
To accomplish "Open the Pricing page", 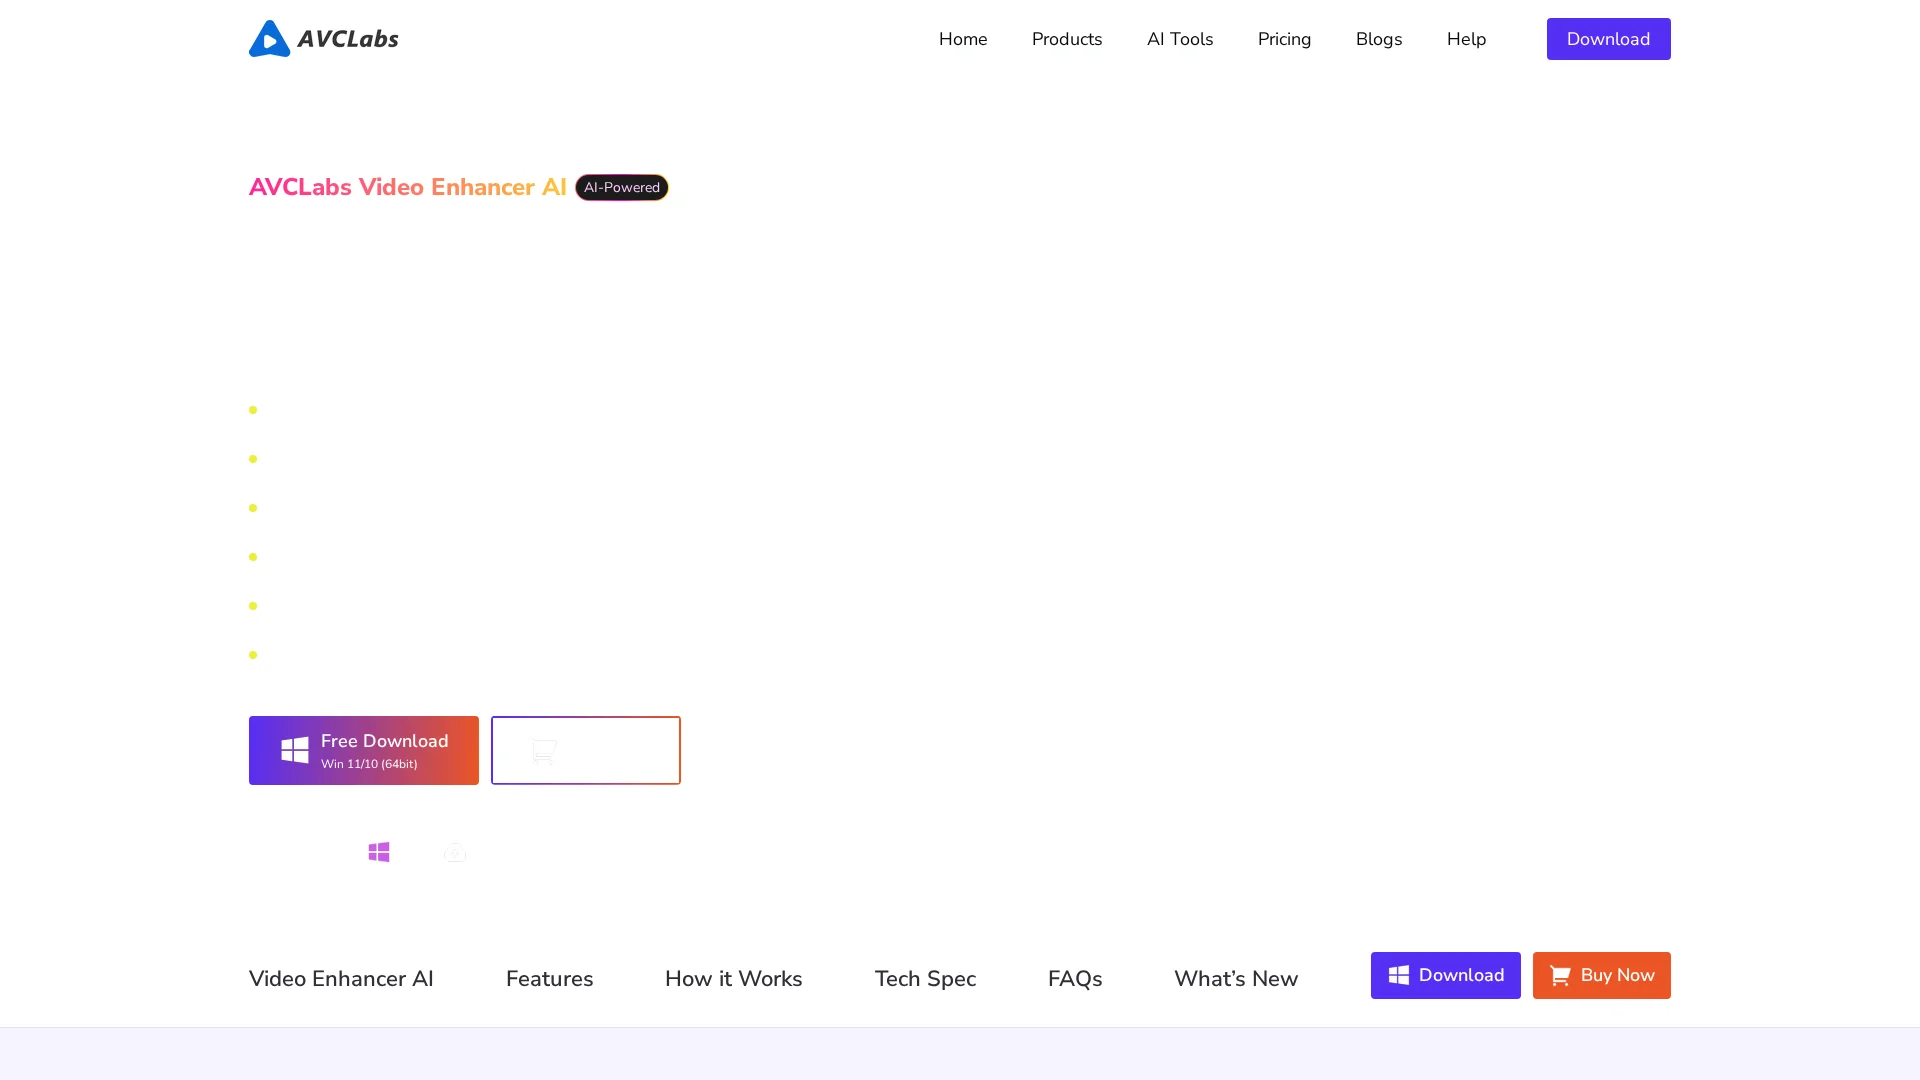I will pos(1284,39).
